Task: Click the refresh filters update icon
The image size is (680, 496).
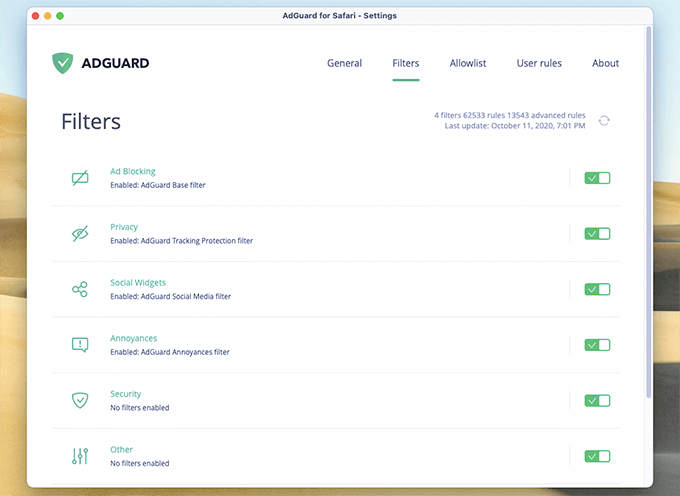Action: point(604,121)
